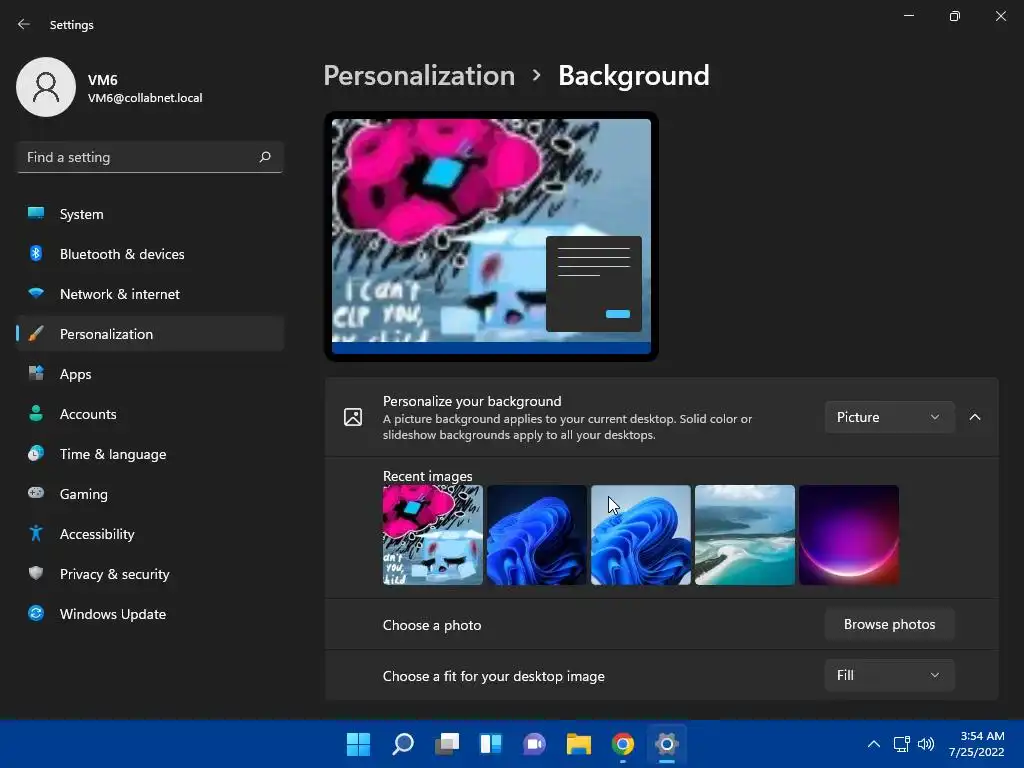Click the Accounts person icon
The image size is (1024, 768).
tap(36, 413)
